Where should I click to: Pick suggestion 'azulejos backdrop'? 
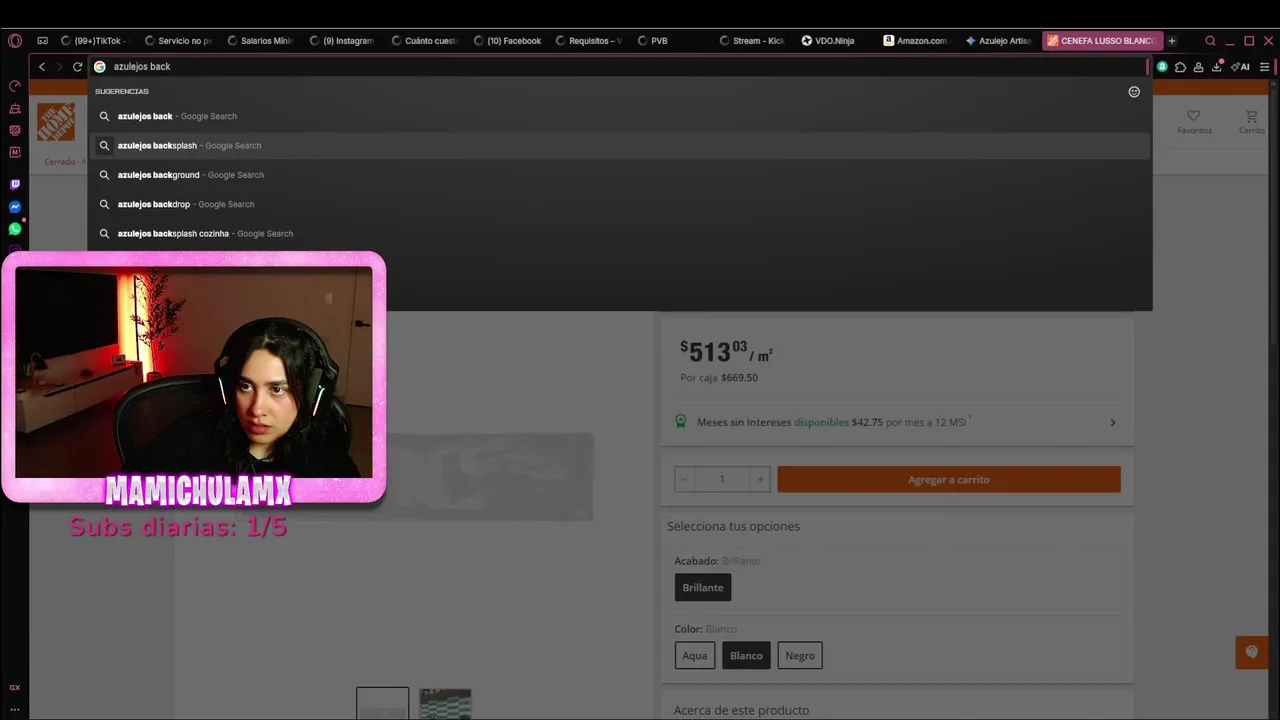click(x=620, y=204)
